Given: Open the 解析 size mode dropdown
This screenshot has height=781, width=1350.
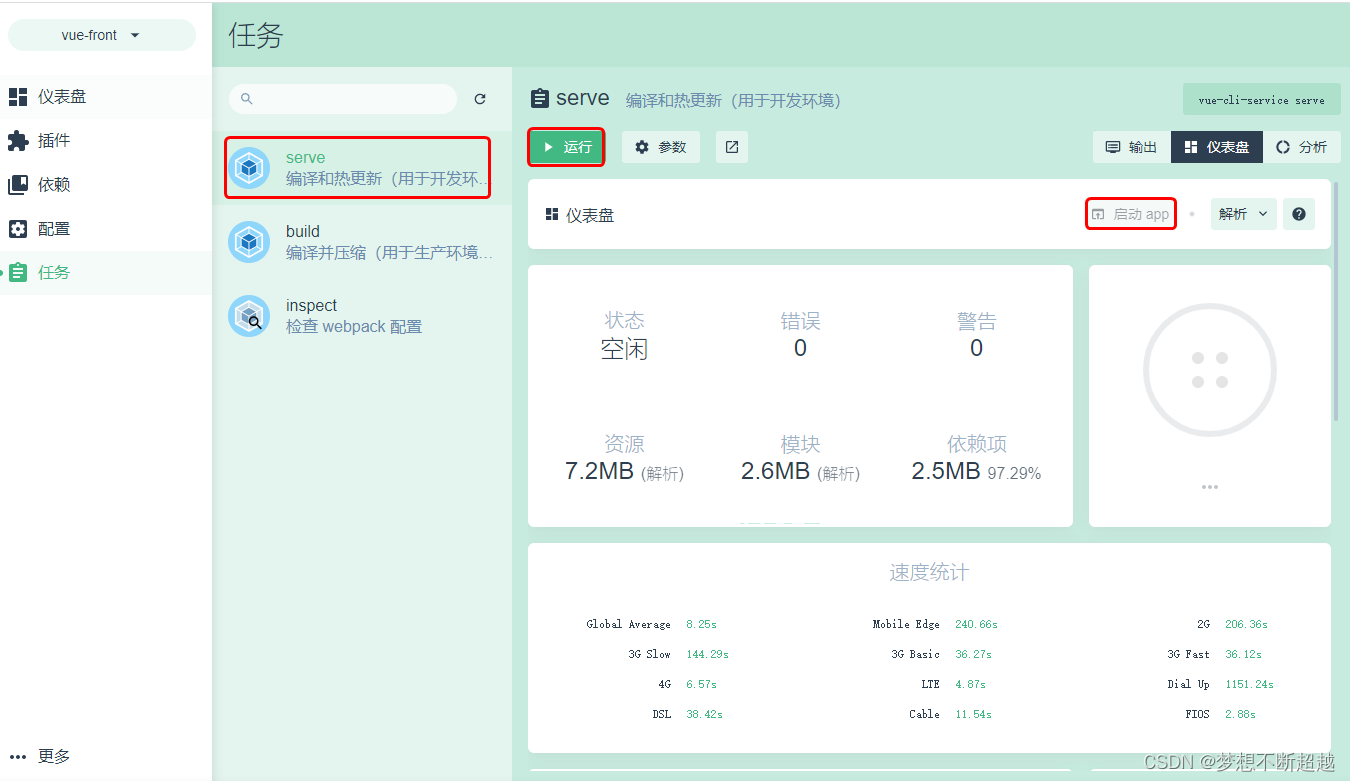Looking at the screenshot, I should click(x=1243, y=214).
